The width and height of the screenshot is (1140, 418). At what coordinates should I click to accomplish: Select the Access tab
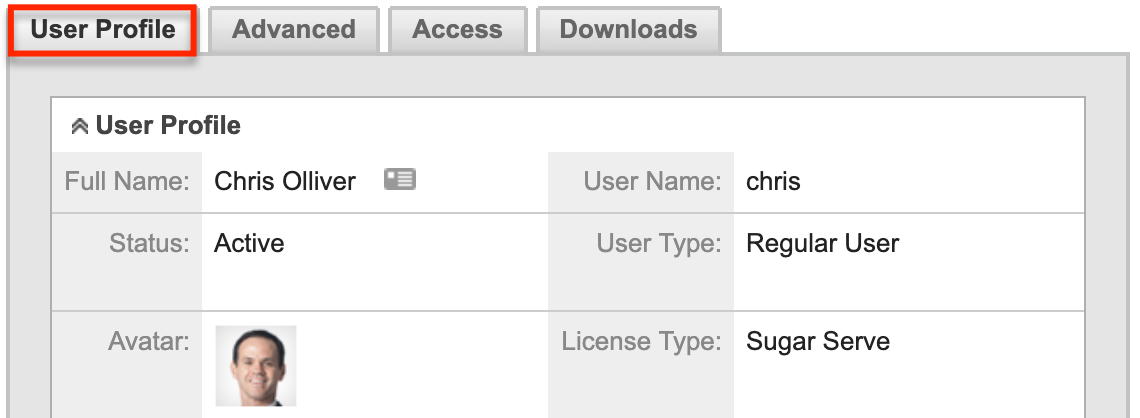coord(456,30)
